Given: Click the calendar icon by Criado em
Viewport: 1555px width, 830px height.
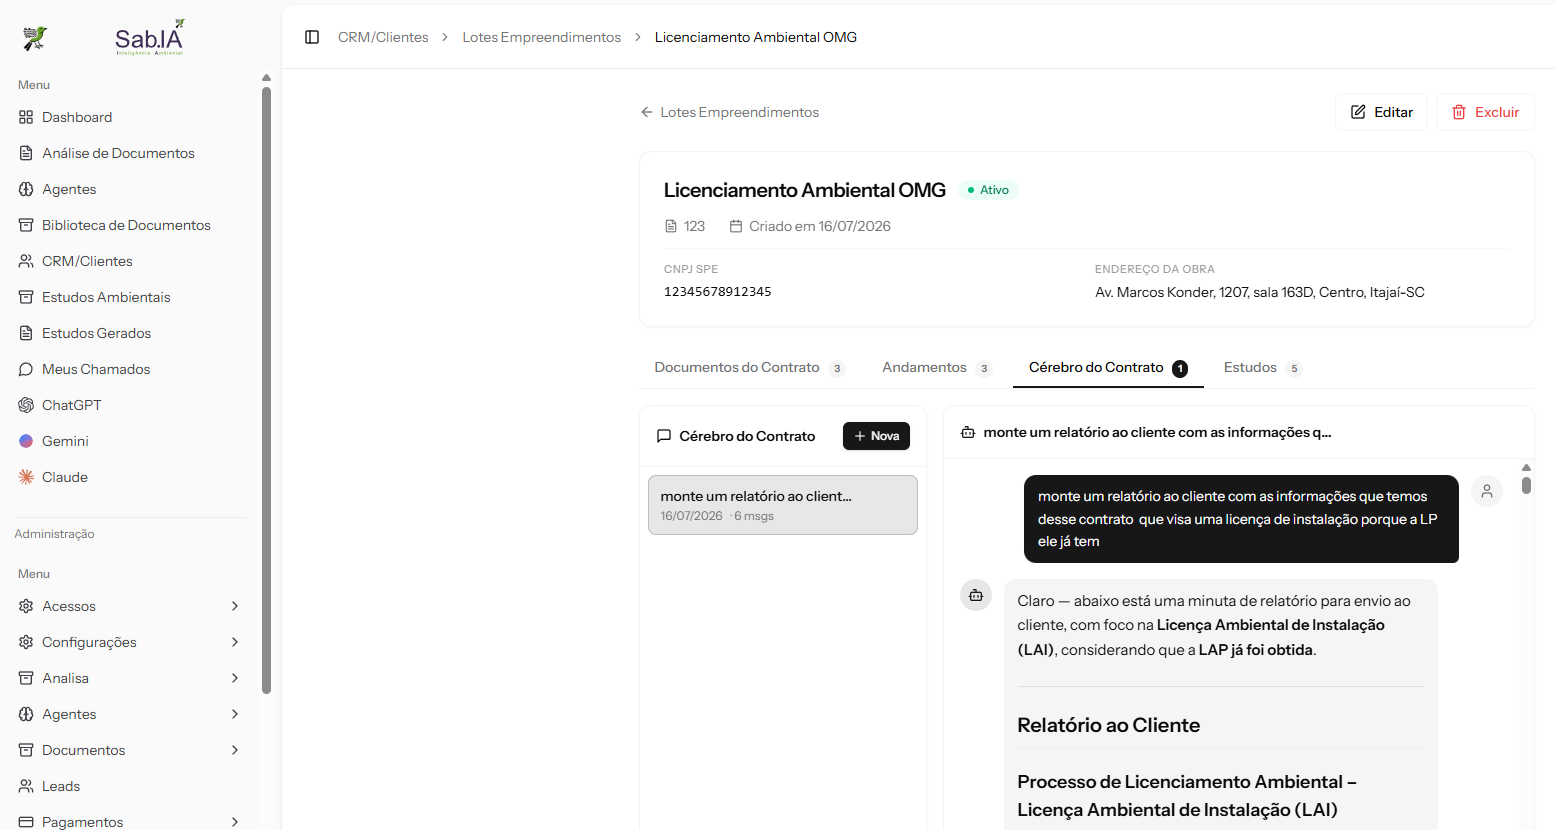Looking at the screenshot, I should pyautogui.click(x=736, y=226).
